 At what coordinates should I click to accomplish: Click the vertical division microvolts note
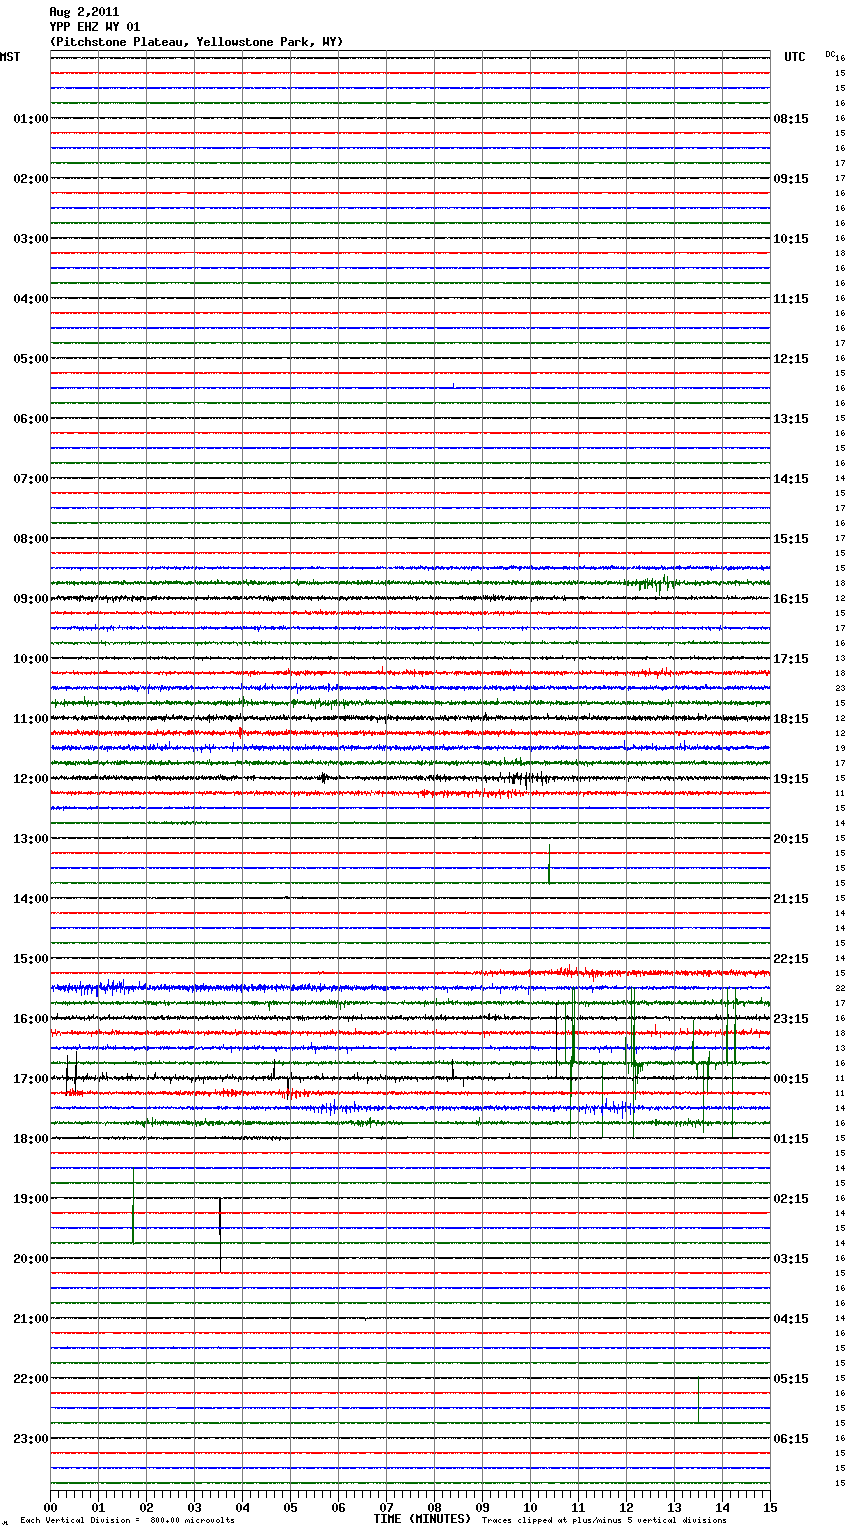[127, 1521]
